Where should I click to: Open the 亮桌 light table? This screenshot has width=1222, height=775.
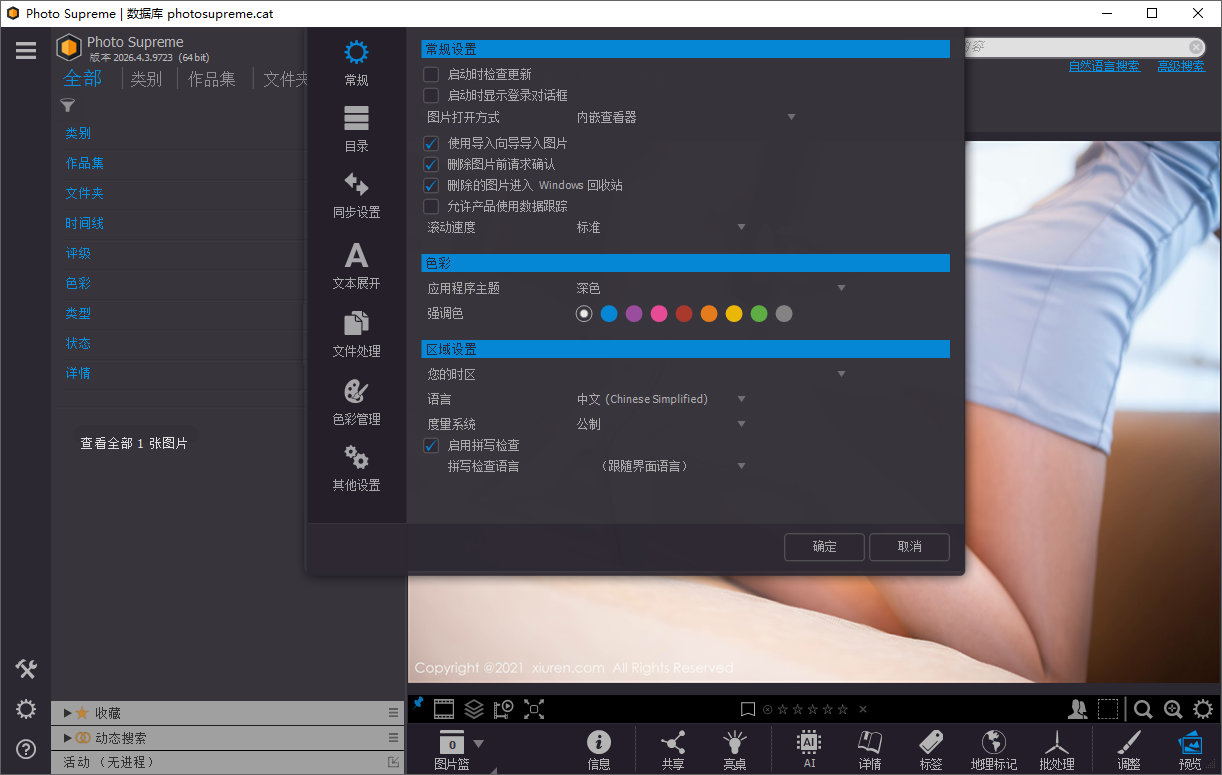click(x=735, y=750)
